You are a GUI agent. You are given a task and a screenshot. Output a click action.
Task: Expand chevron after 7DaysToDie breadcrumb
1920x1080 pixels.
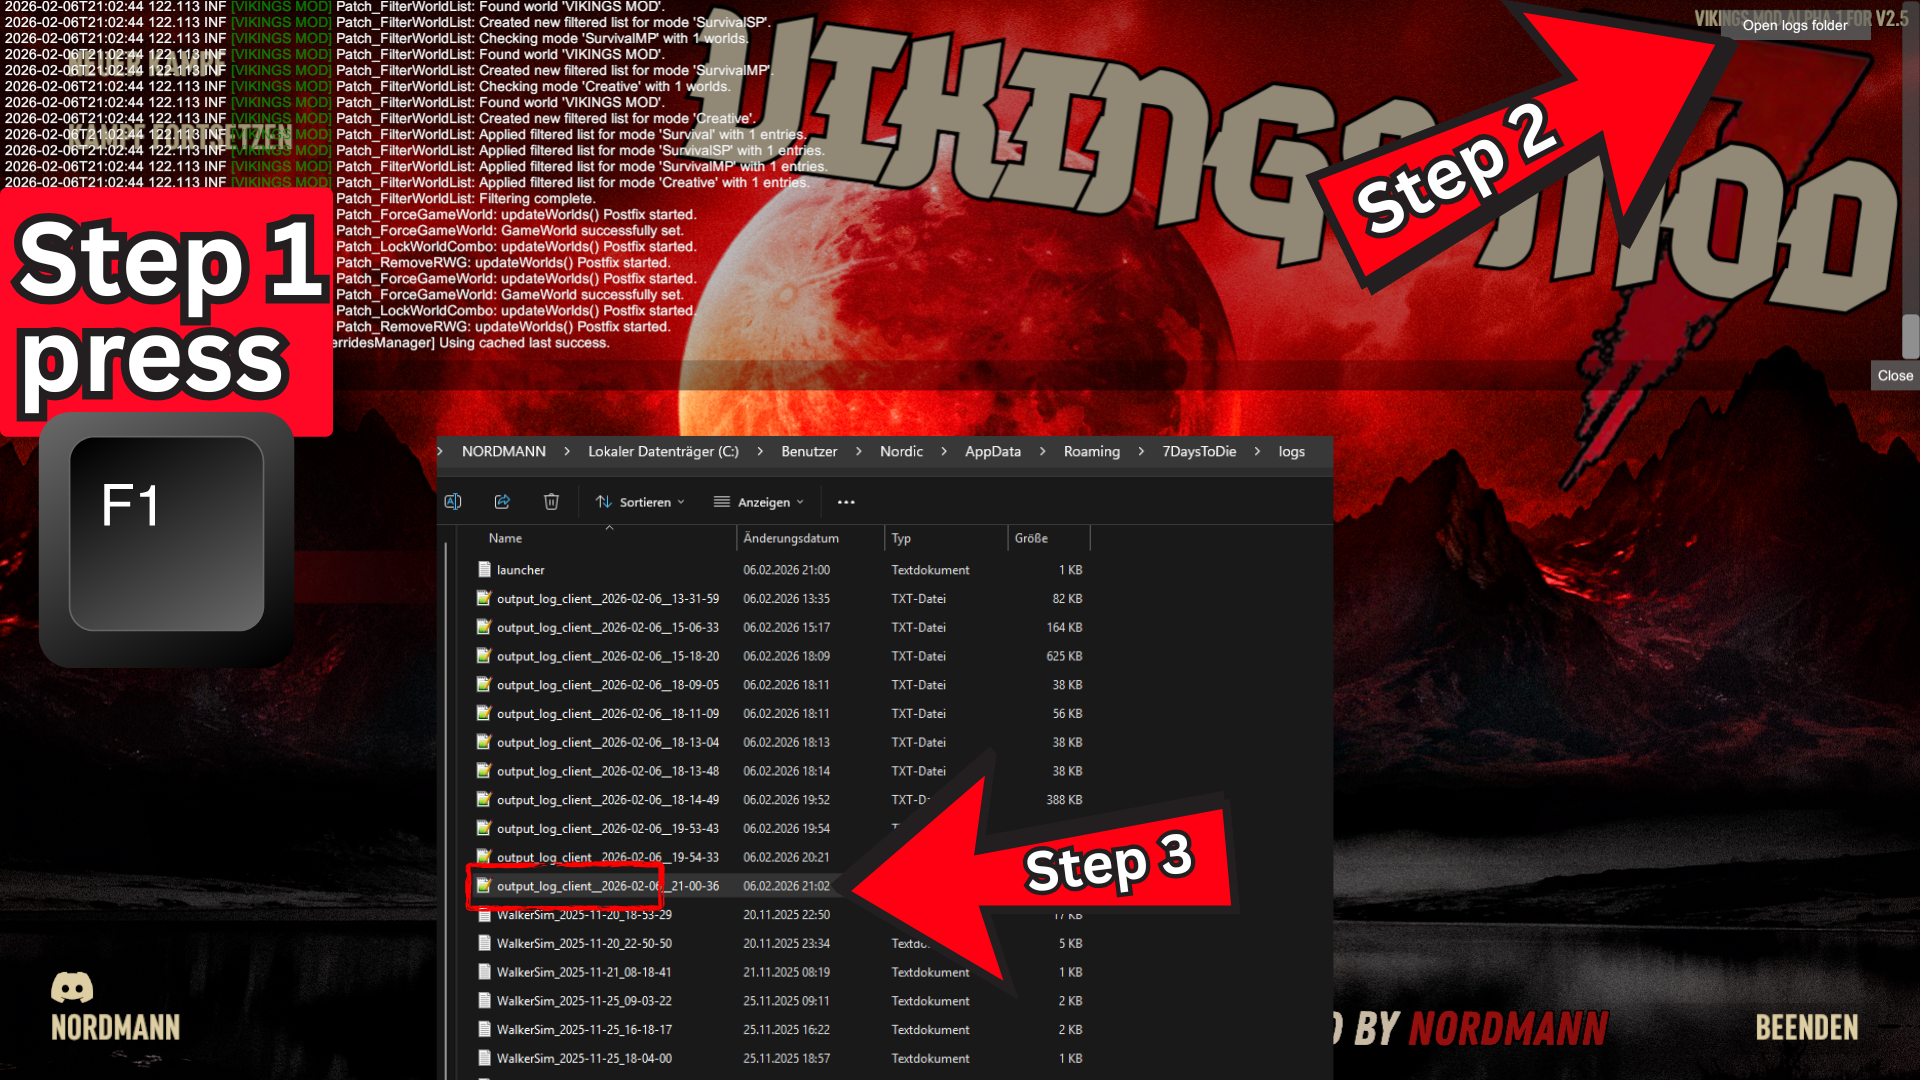(x=1257, y=451)
